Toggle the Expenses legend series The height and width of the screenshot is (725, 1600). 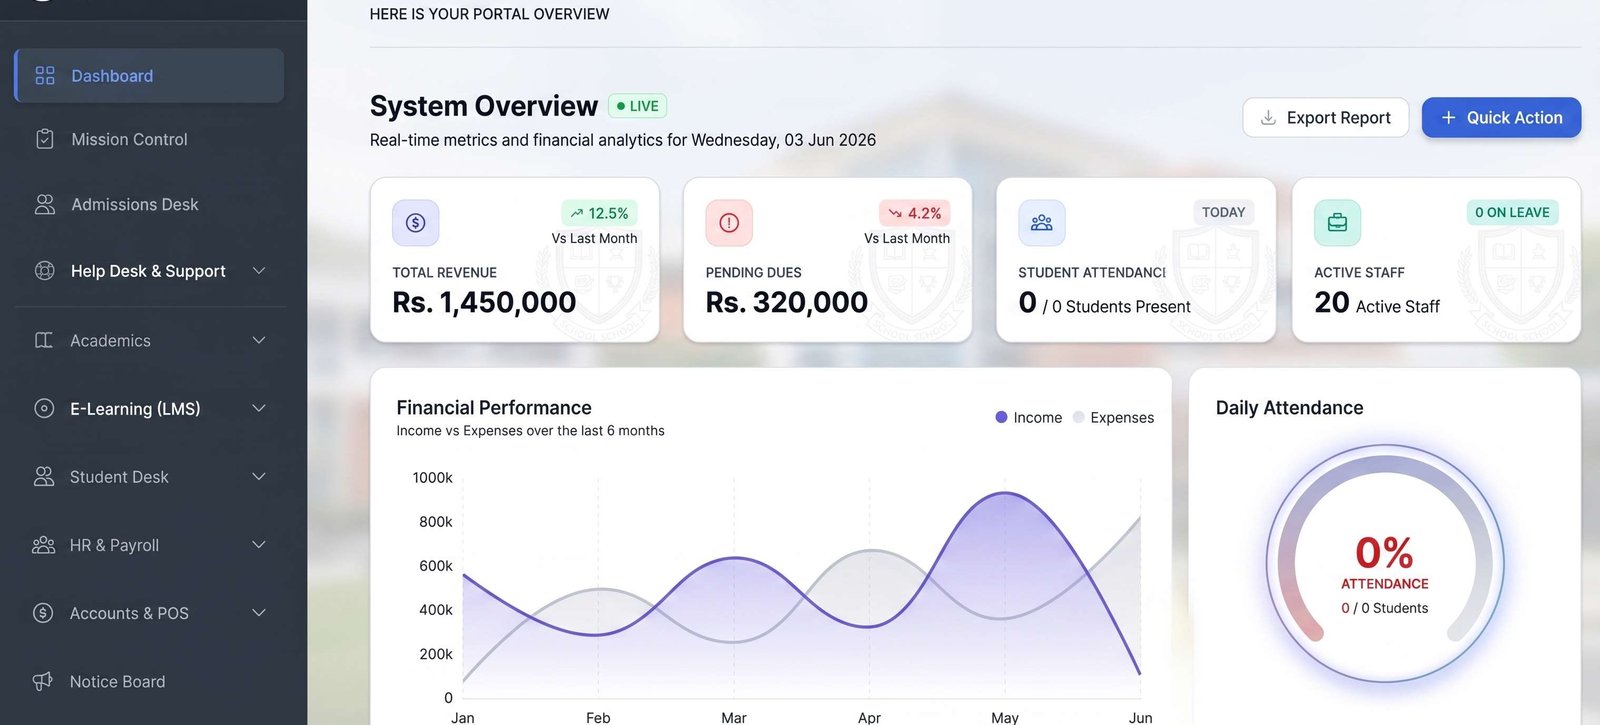pyautogui.click(x=1113, y=418)
